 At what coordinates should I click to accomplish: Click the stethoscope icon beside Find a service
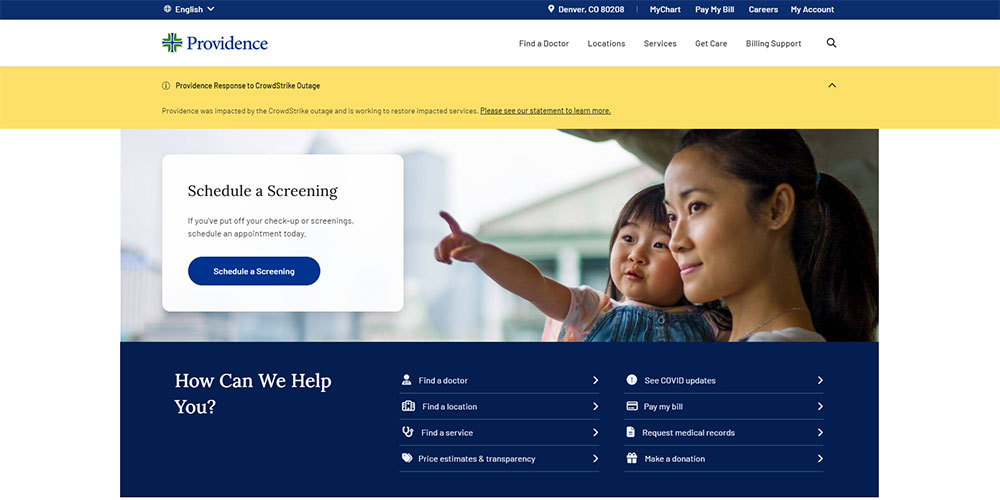tap(408, 432)
